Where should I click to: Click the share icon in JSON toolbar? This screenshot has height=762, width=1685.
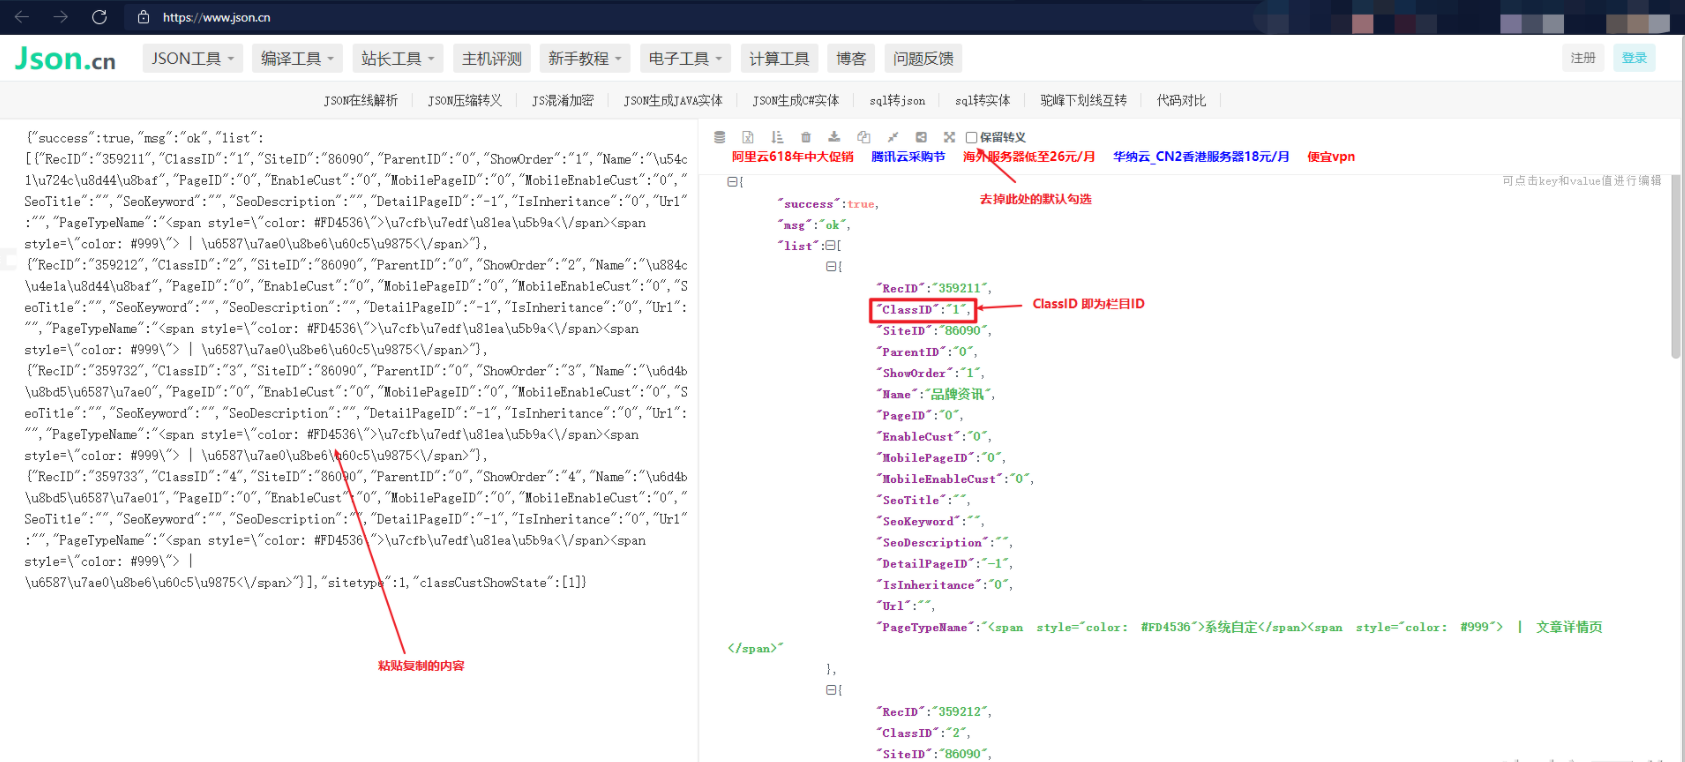click(x=921, y=137)
